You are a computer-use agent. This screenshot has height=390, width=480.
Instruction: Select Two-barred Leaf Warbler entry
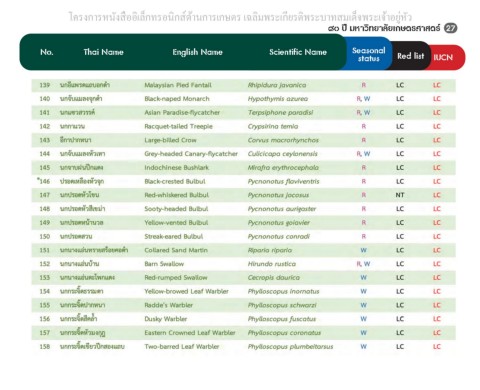[x=182, y=346]
